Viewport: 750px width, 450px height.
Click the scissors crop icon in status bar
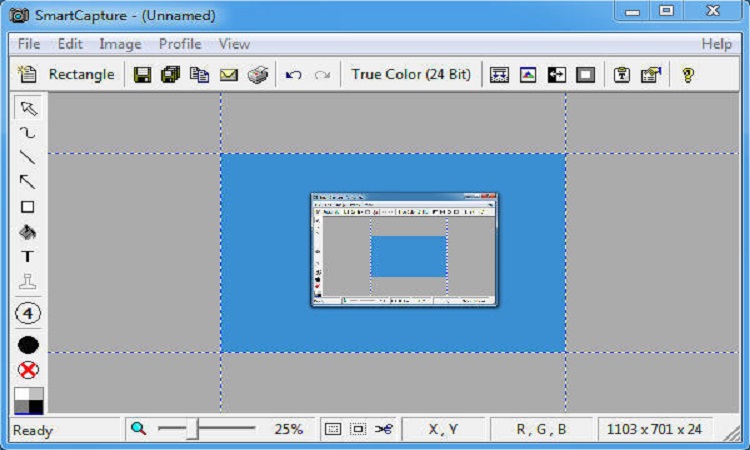click(384, 429)
